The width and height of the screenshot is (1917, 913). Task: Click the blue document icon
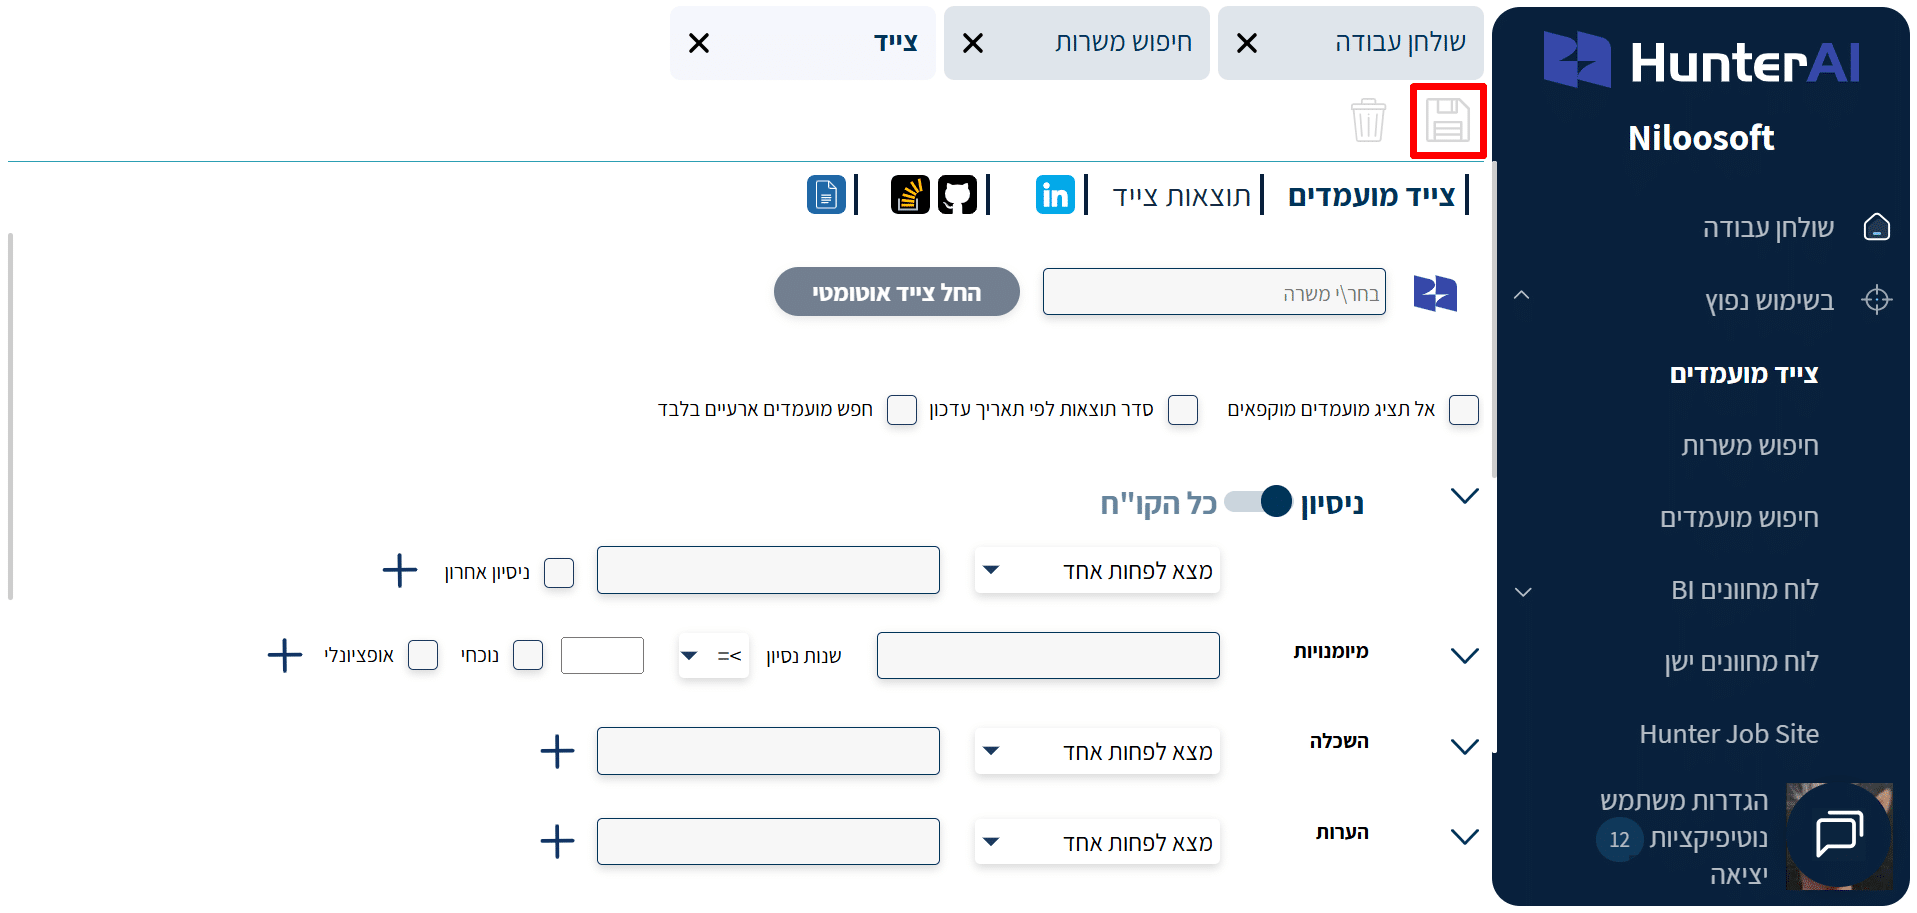[826, 195]
